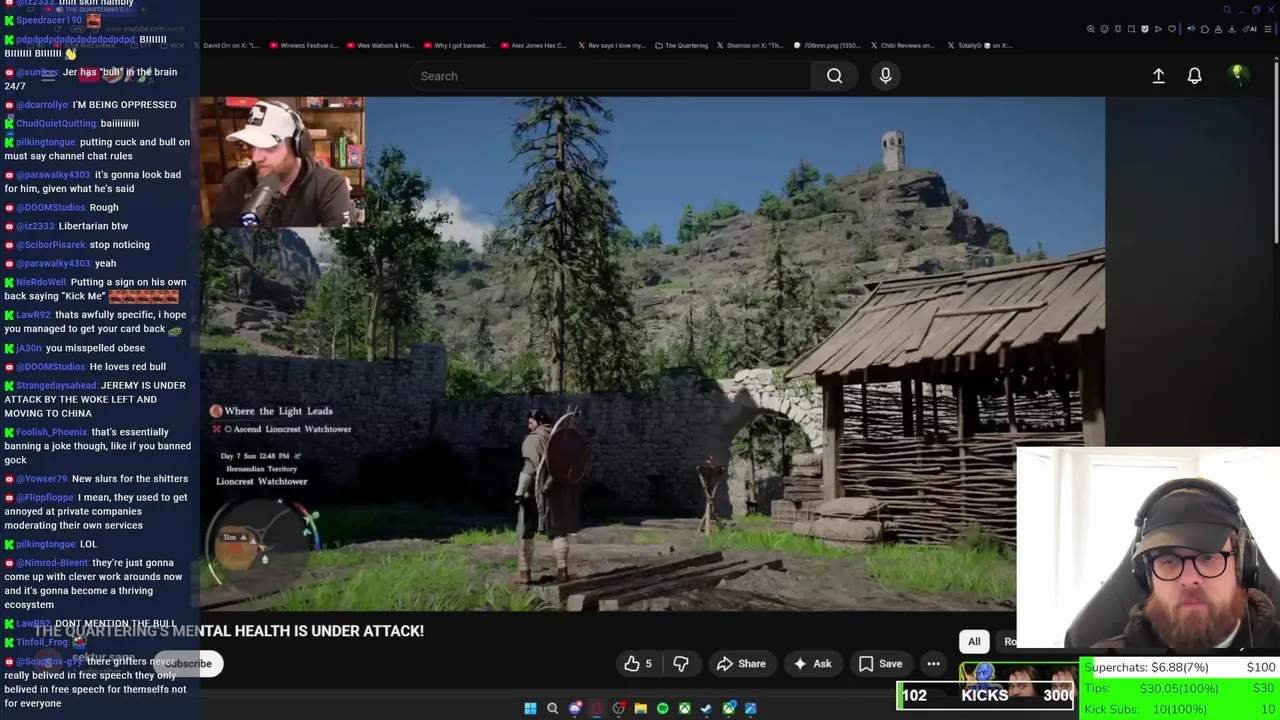Image resolution: width=1280 pixels, height=720 pixels.
Task: Open more actions three-dot menu
Action: pos(933,664)
